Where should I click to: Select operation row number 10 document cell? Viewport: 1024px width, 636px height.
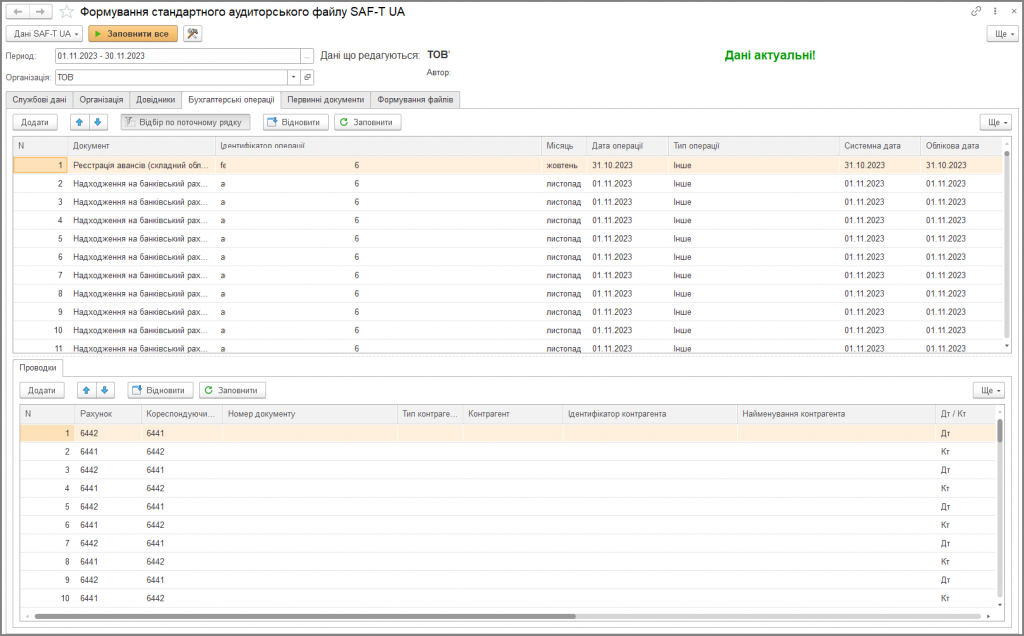141,330
